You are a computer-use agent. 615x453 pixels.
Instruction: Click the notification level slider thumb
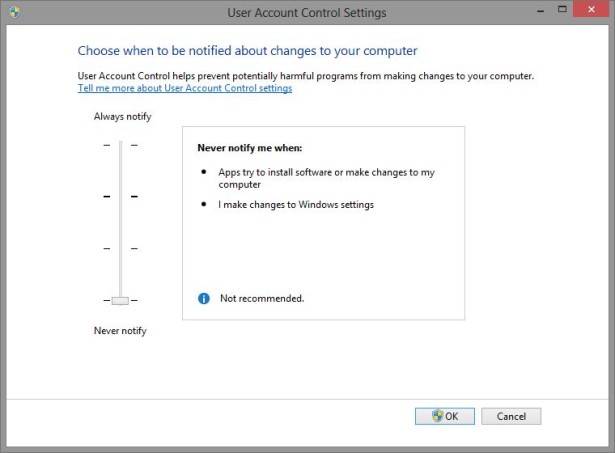120,301
